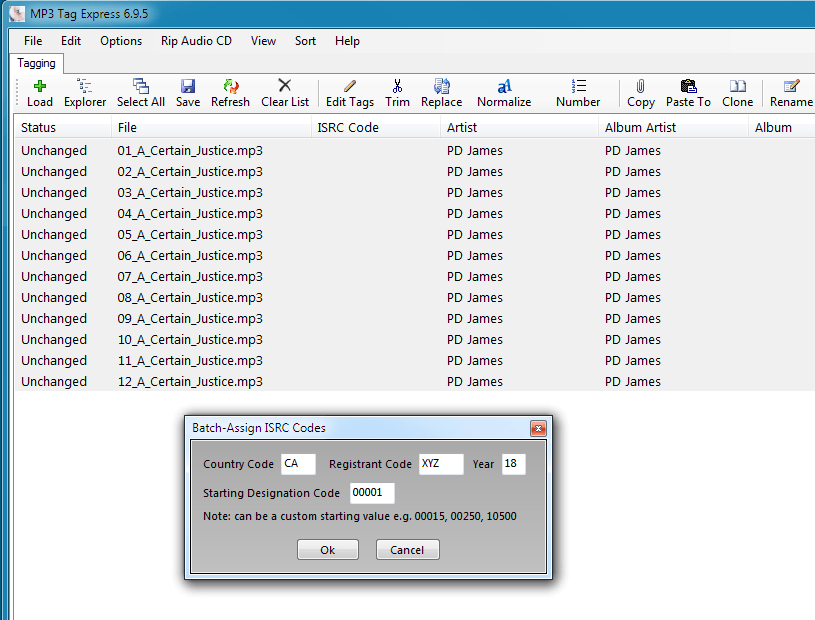Edit the Country Code field
This screenshot has width=815, height=620.
click(298, 464)
